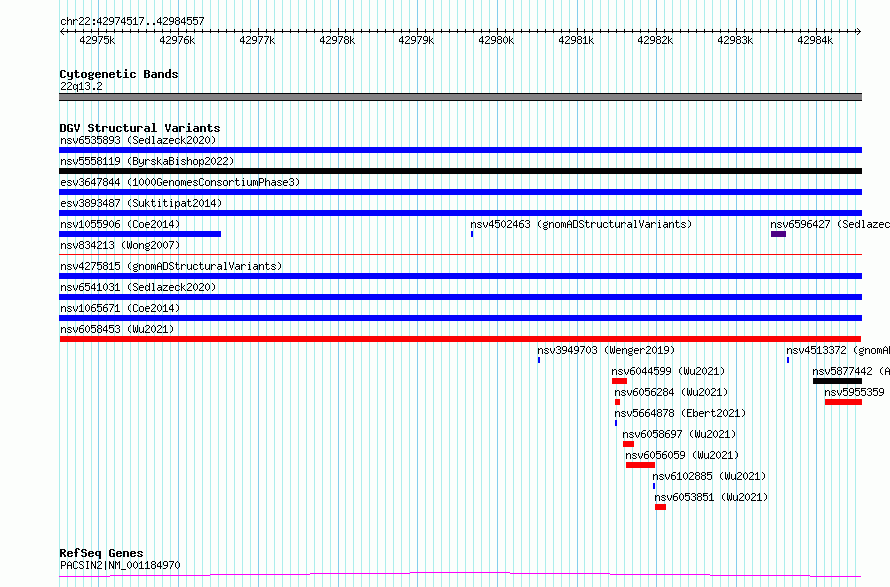This screenshot has height=587, width=890.
Task: Click the PACSIN2|NM_001184970 gene label
Action: pos(120,565)
